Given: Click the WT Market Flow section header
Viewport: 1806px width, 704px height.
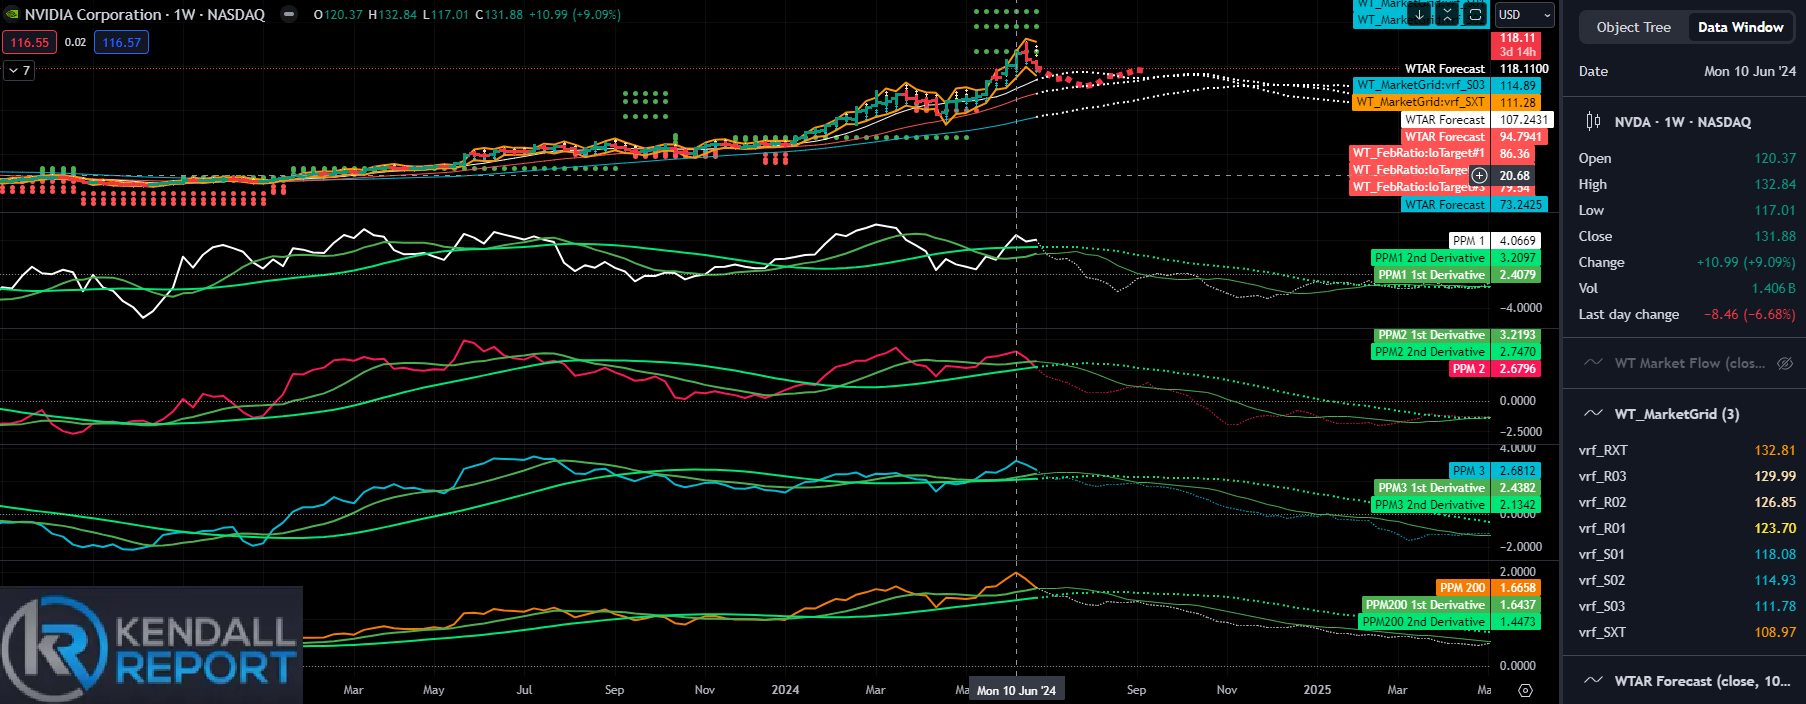Looking at the screenshot, I should pos(1684,363).
